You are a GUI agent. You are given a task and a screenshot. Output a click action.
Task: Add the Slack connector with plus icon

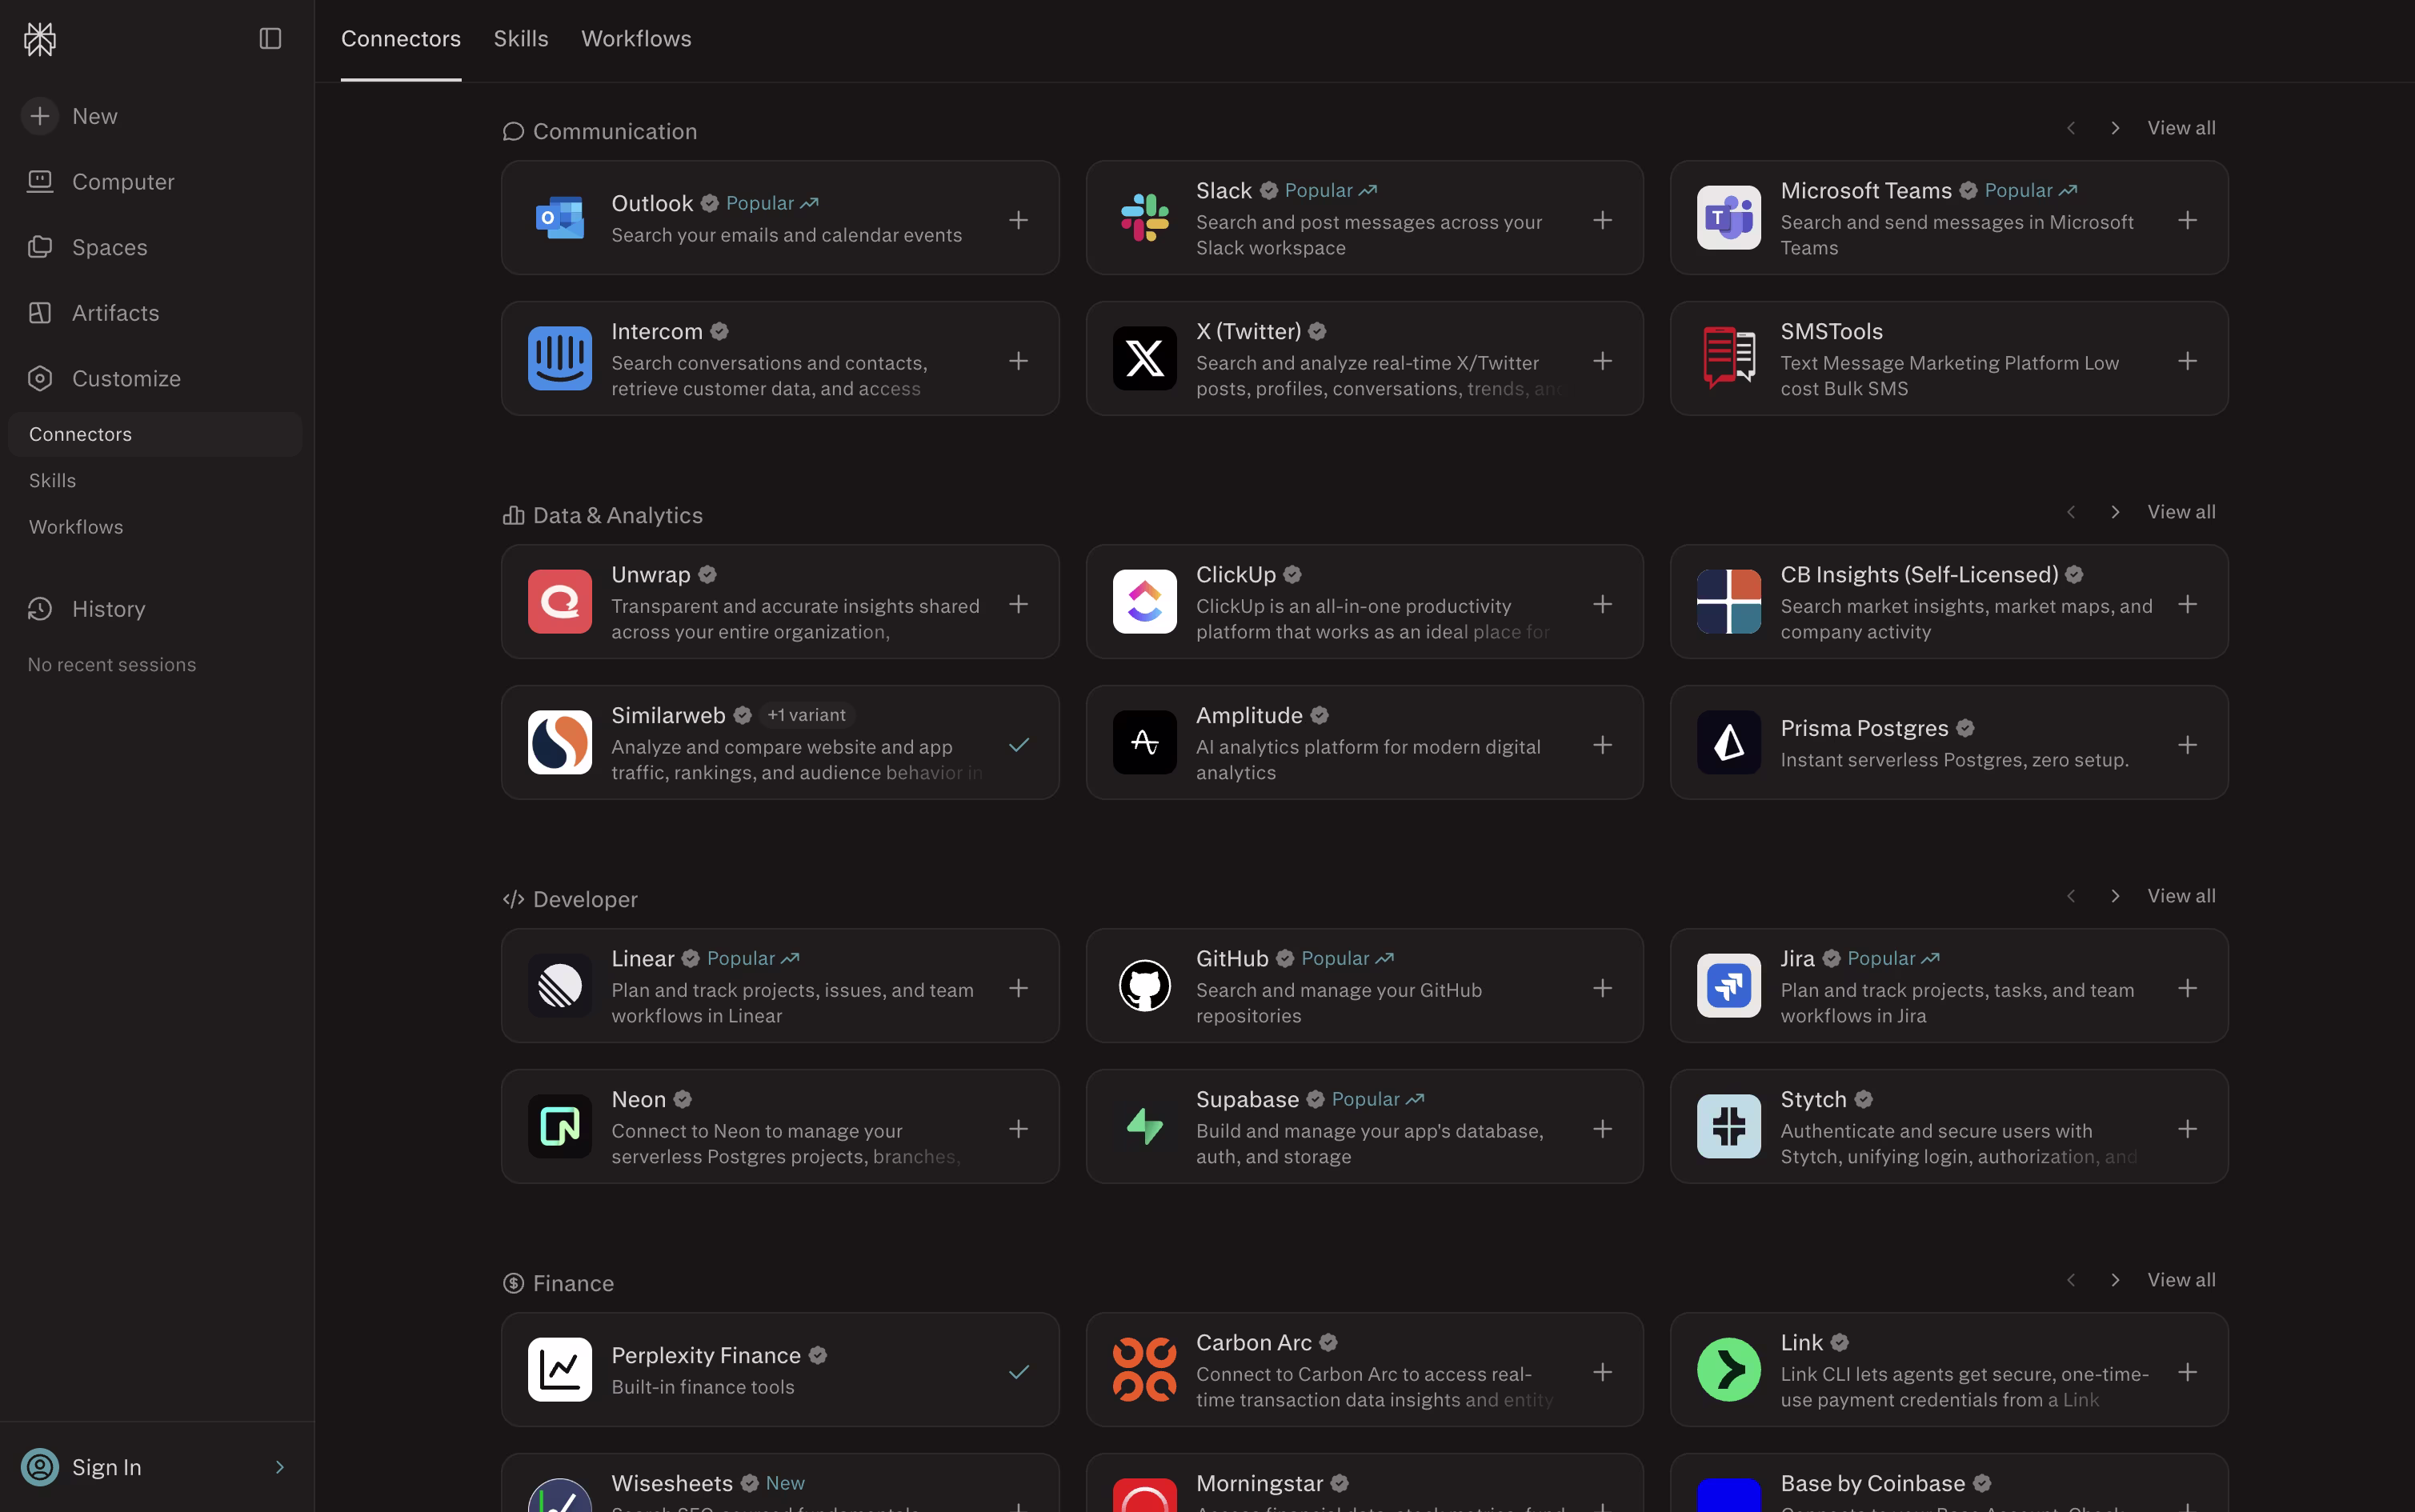tap(1602, 220)
